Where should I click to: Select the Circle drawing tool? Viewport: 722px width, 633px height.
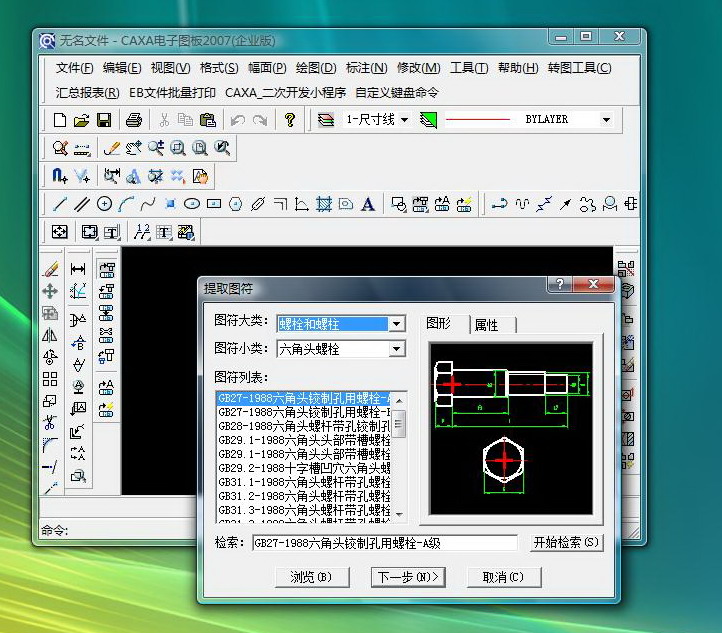click(105, 203)
